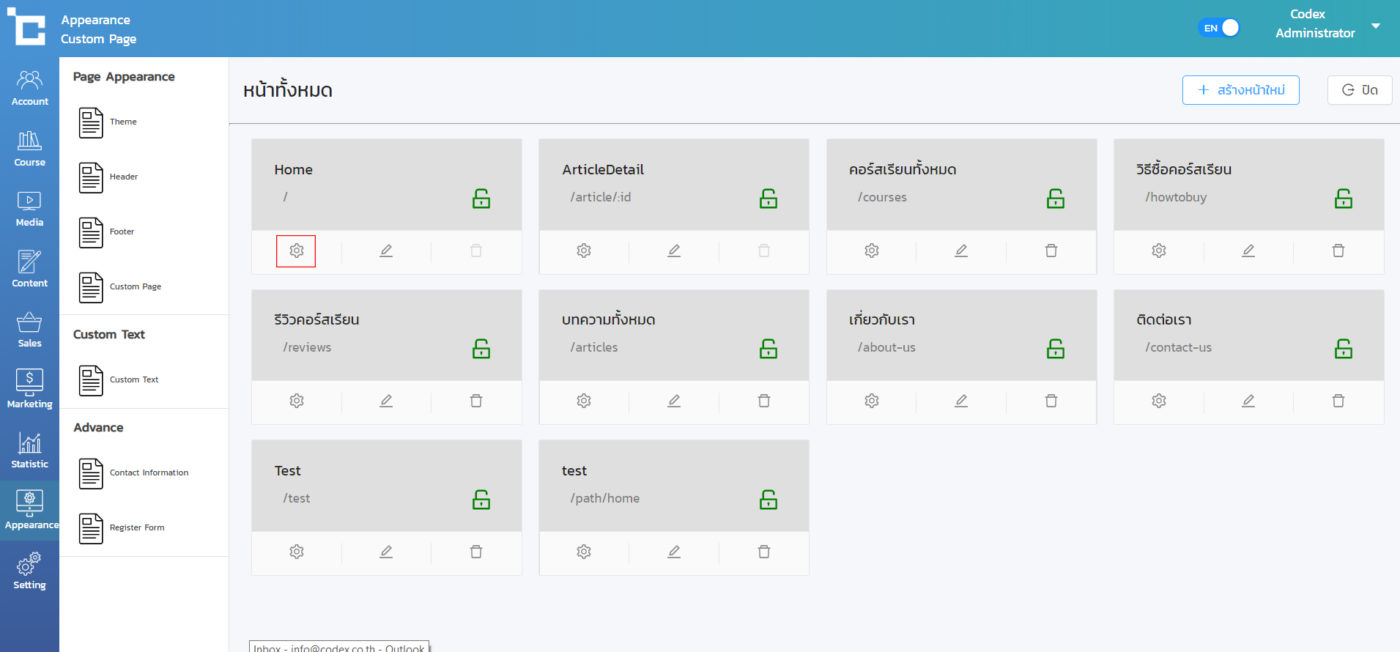Open settings gear for Home page

pos(296,251)
